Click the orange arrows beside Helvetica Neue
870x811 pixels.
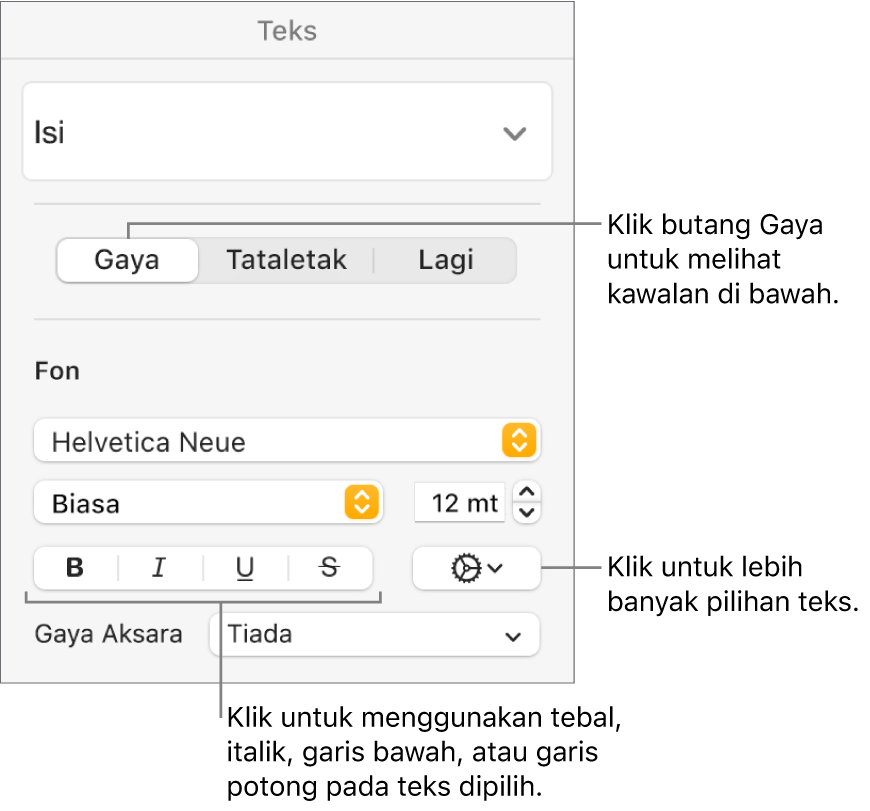[x=519, y=441]
